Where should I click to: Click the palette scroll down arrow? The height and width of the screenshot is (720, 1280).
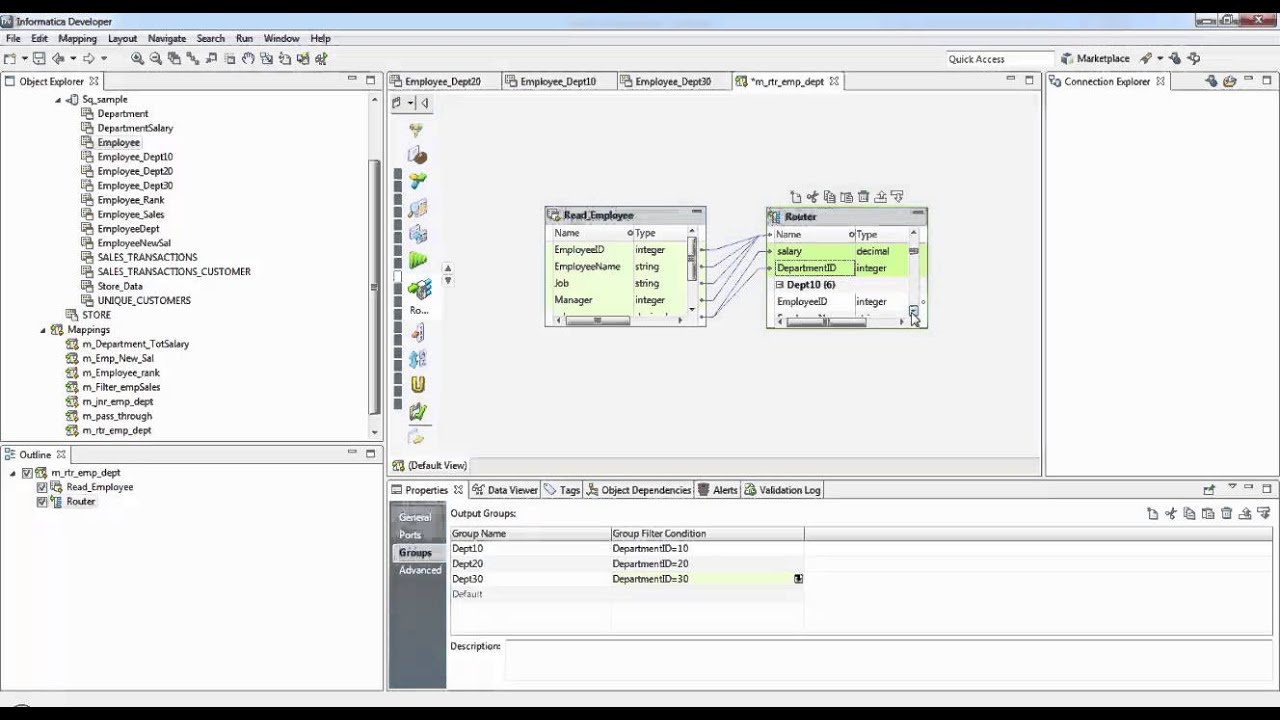pyautogui.click(x=447, y=281)
